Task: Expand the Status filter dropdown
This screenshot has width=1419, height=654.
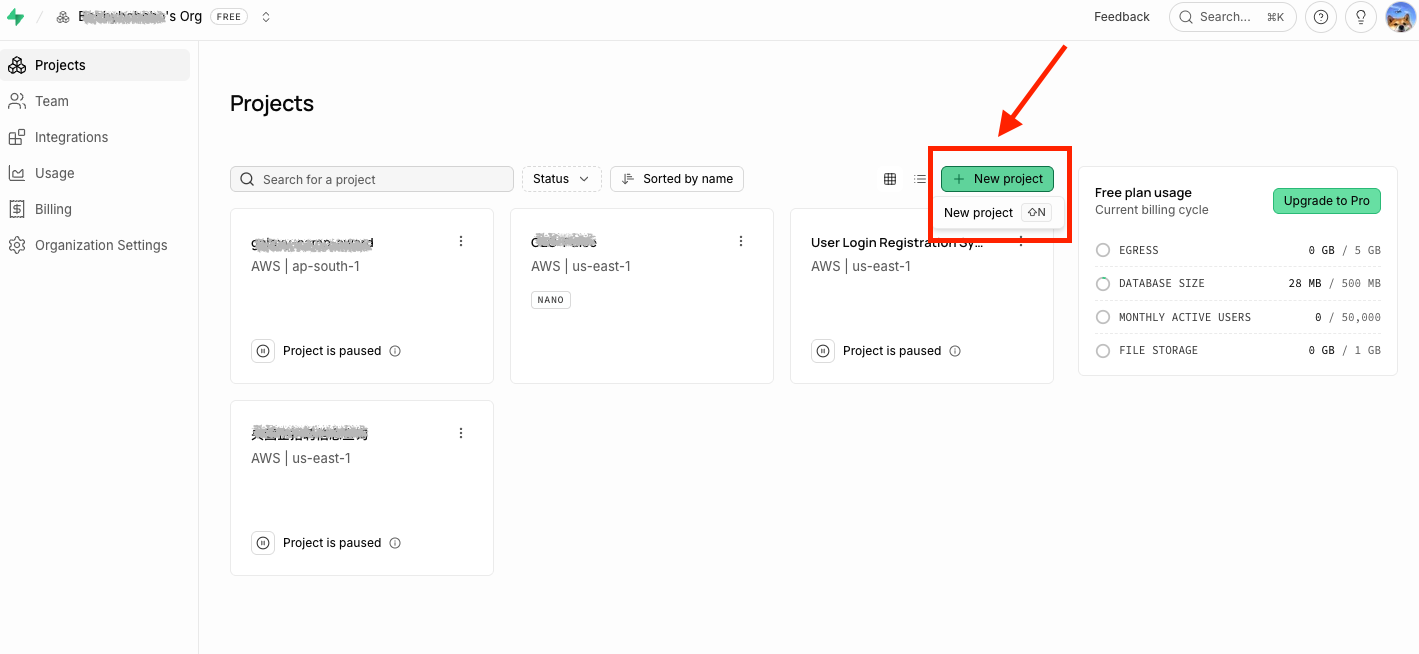Action: (562, 179)
